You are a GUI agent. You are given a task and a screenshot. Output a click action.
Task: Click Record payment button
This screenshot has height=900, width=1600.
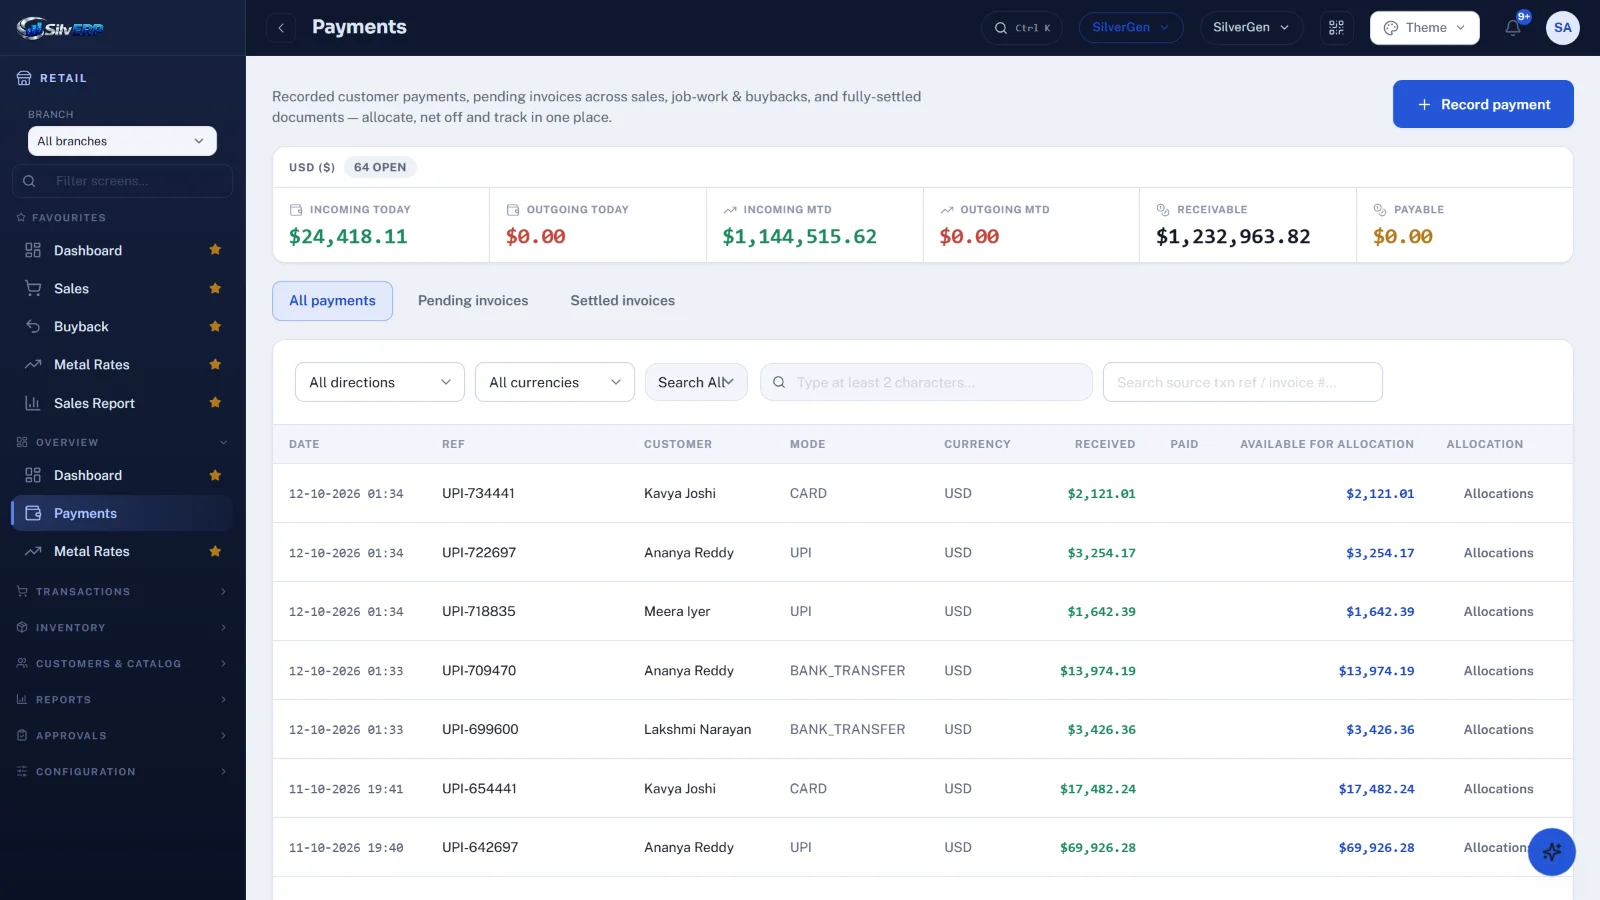pos(1483,104)
